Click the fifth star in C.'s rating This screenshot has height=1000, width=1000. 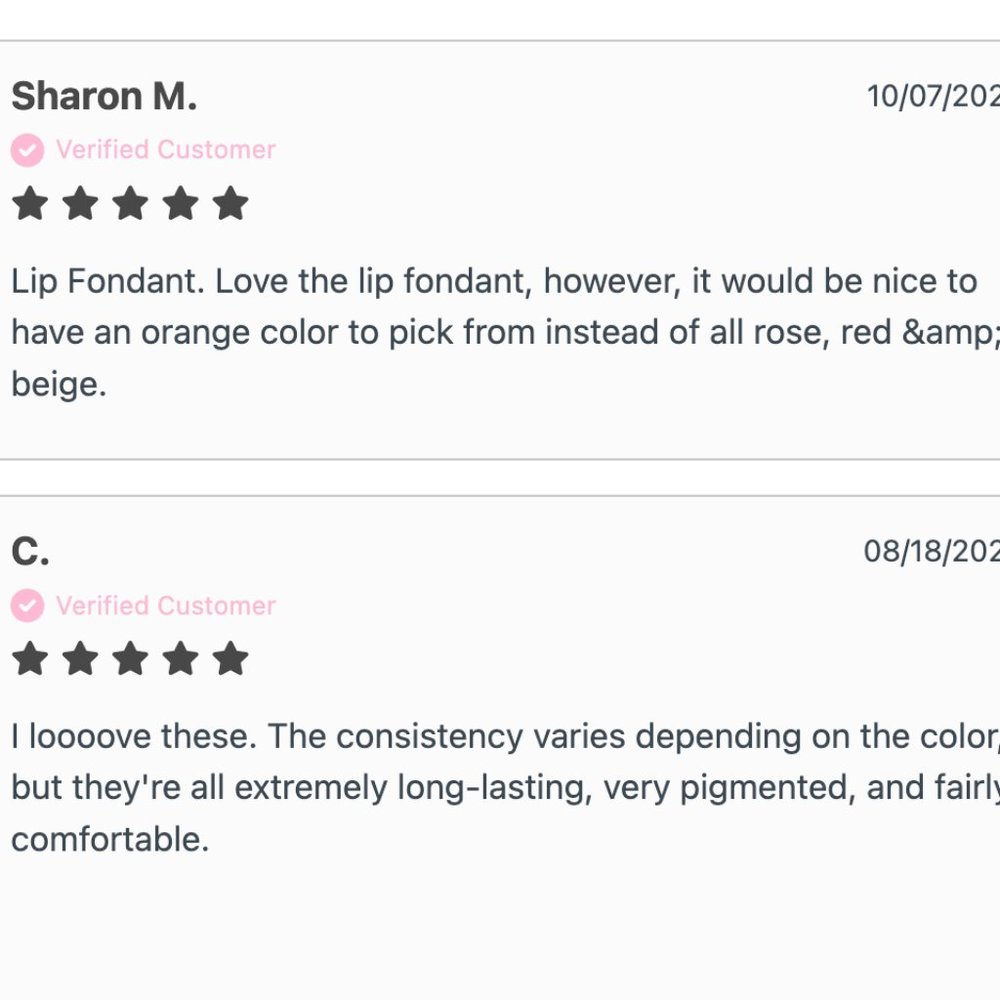(x=230, y=659)
